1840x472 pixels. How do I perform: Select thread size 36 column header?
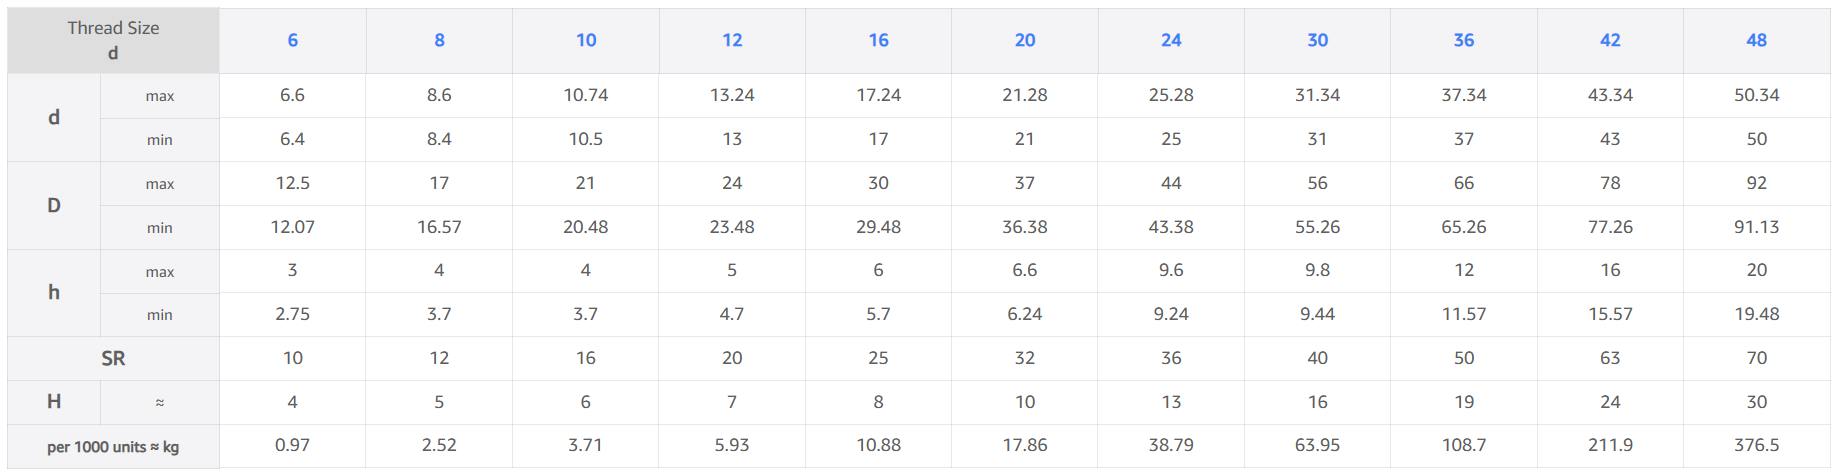pyautogui.click(x=1464, y=40)
